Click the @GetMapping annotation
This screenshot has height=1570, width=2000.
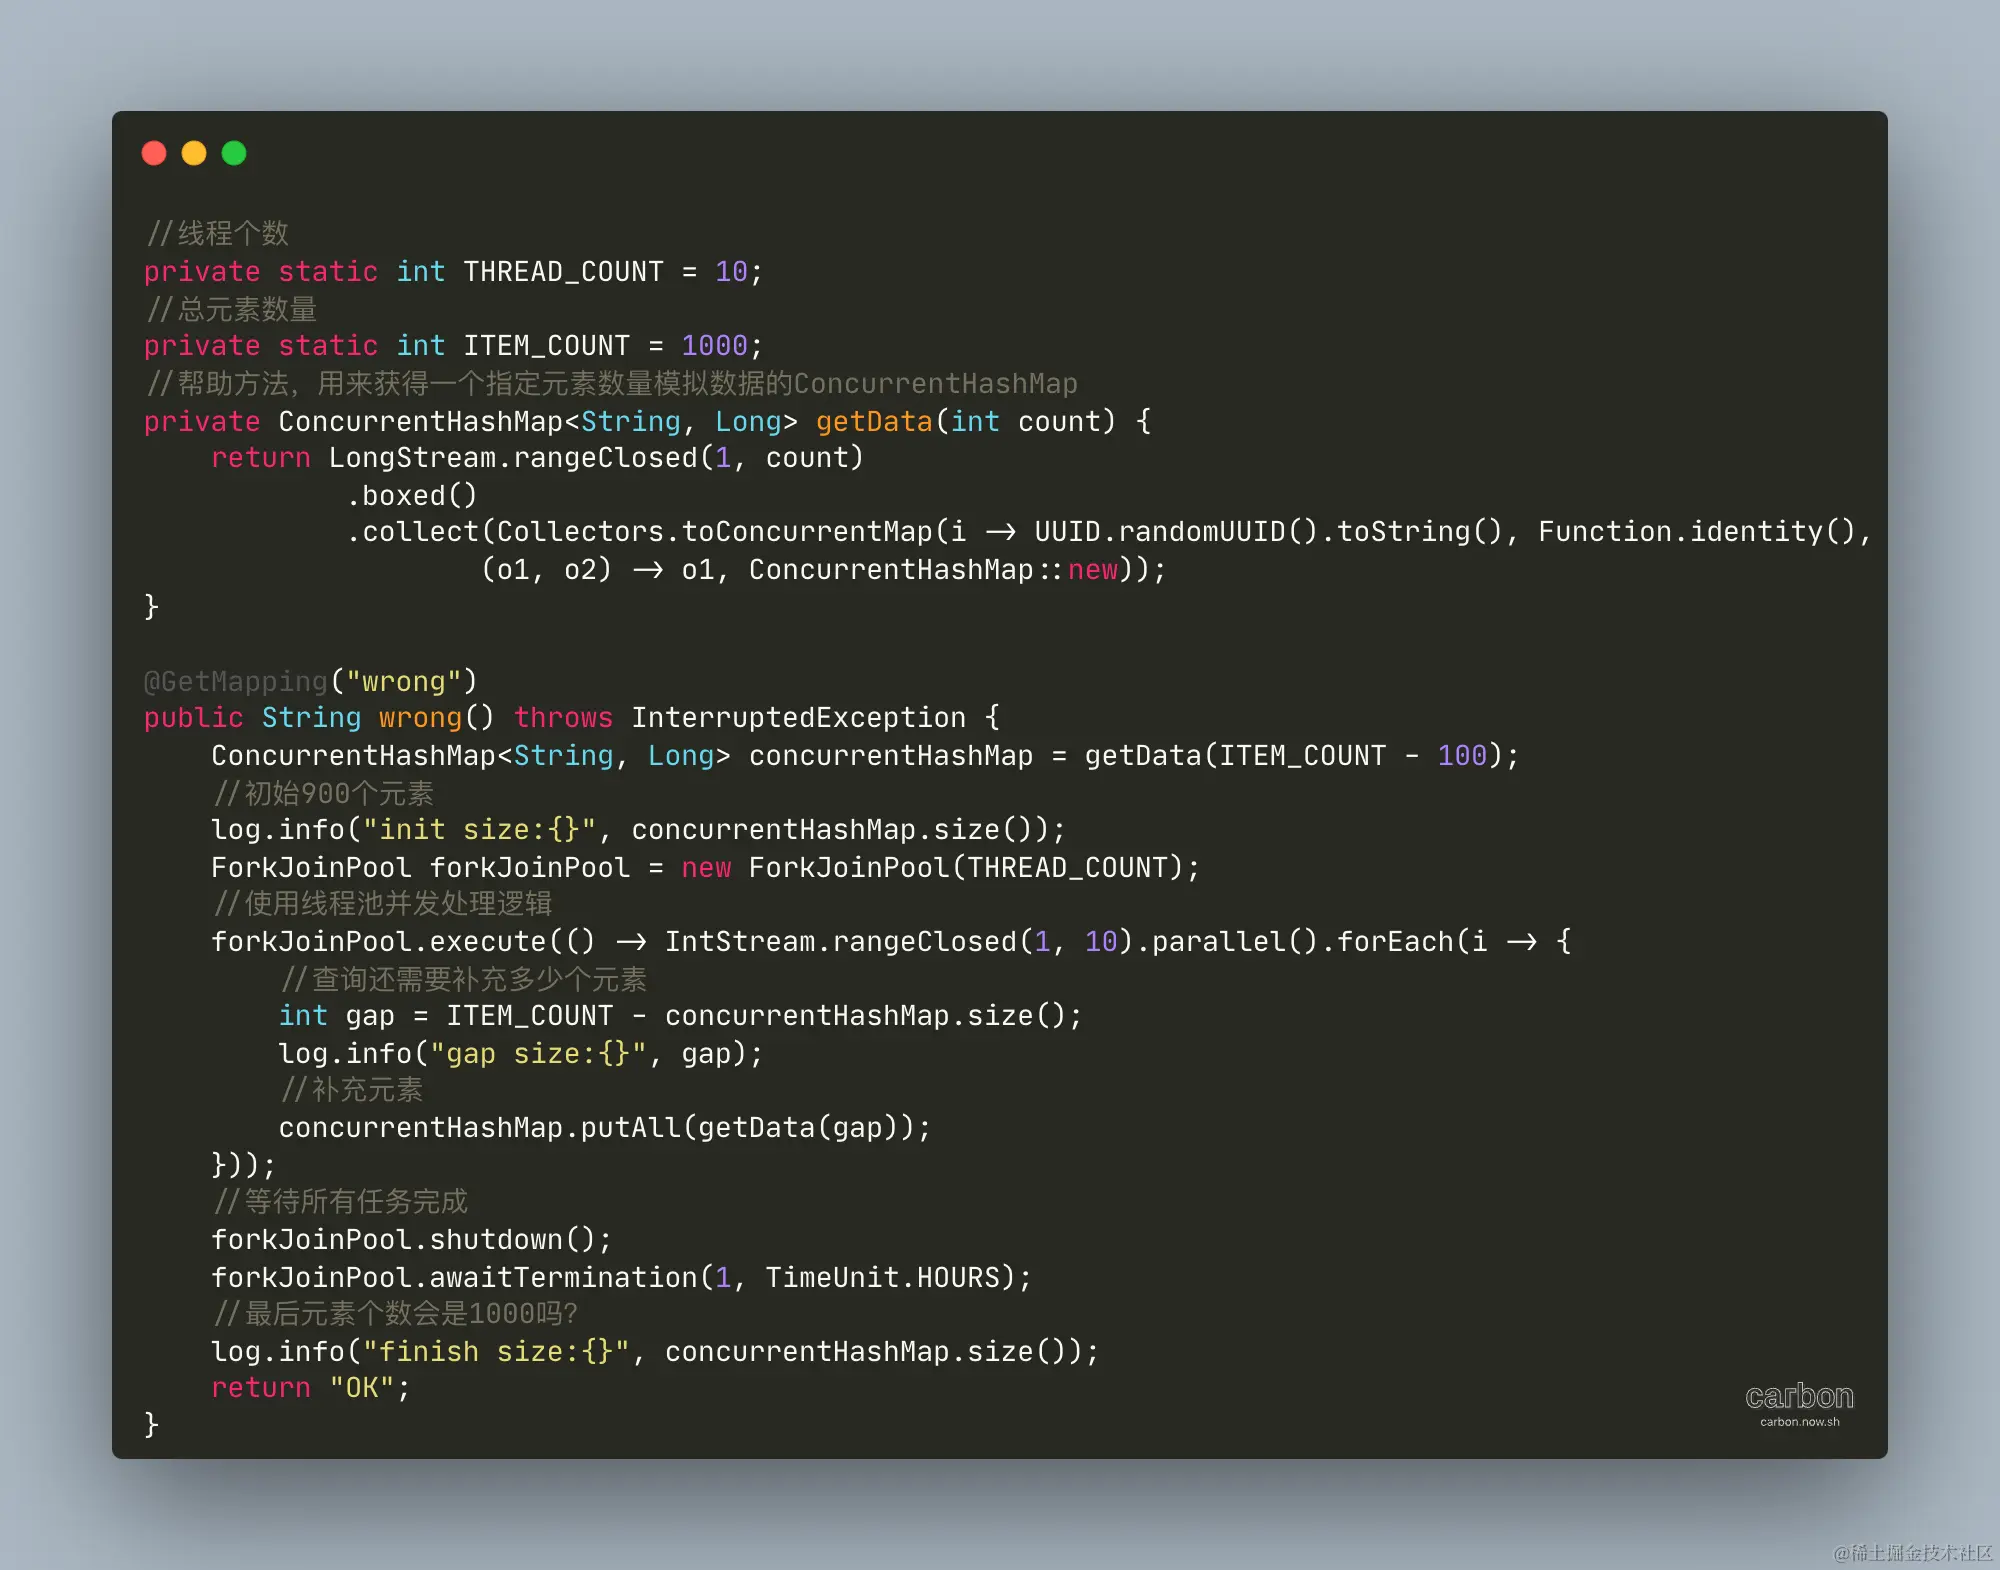(x=235, y=681)
